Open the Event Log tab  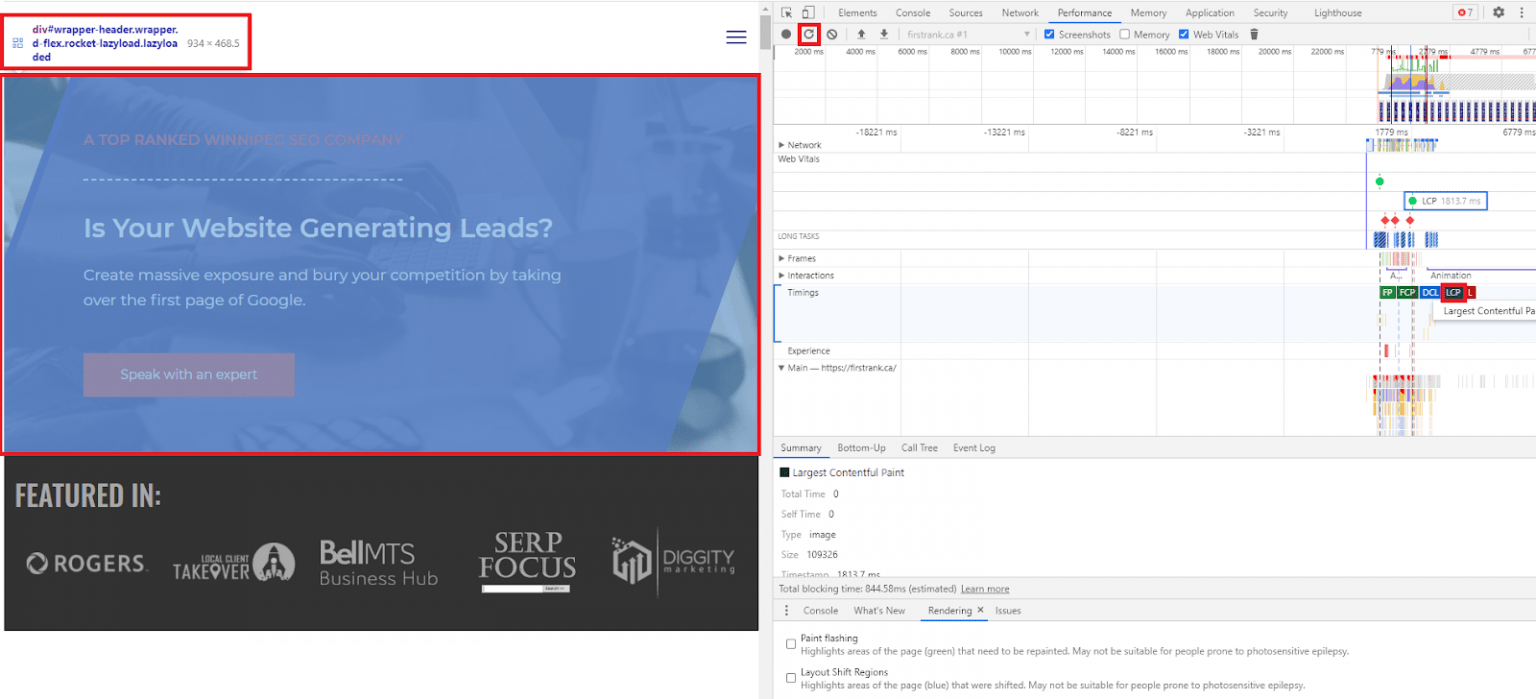[974, 448]
